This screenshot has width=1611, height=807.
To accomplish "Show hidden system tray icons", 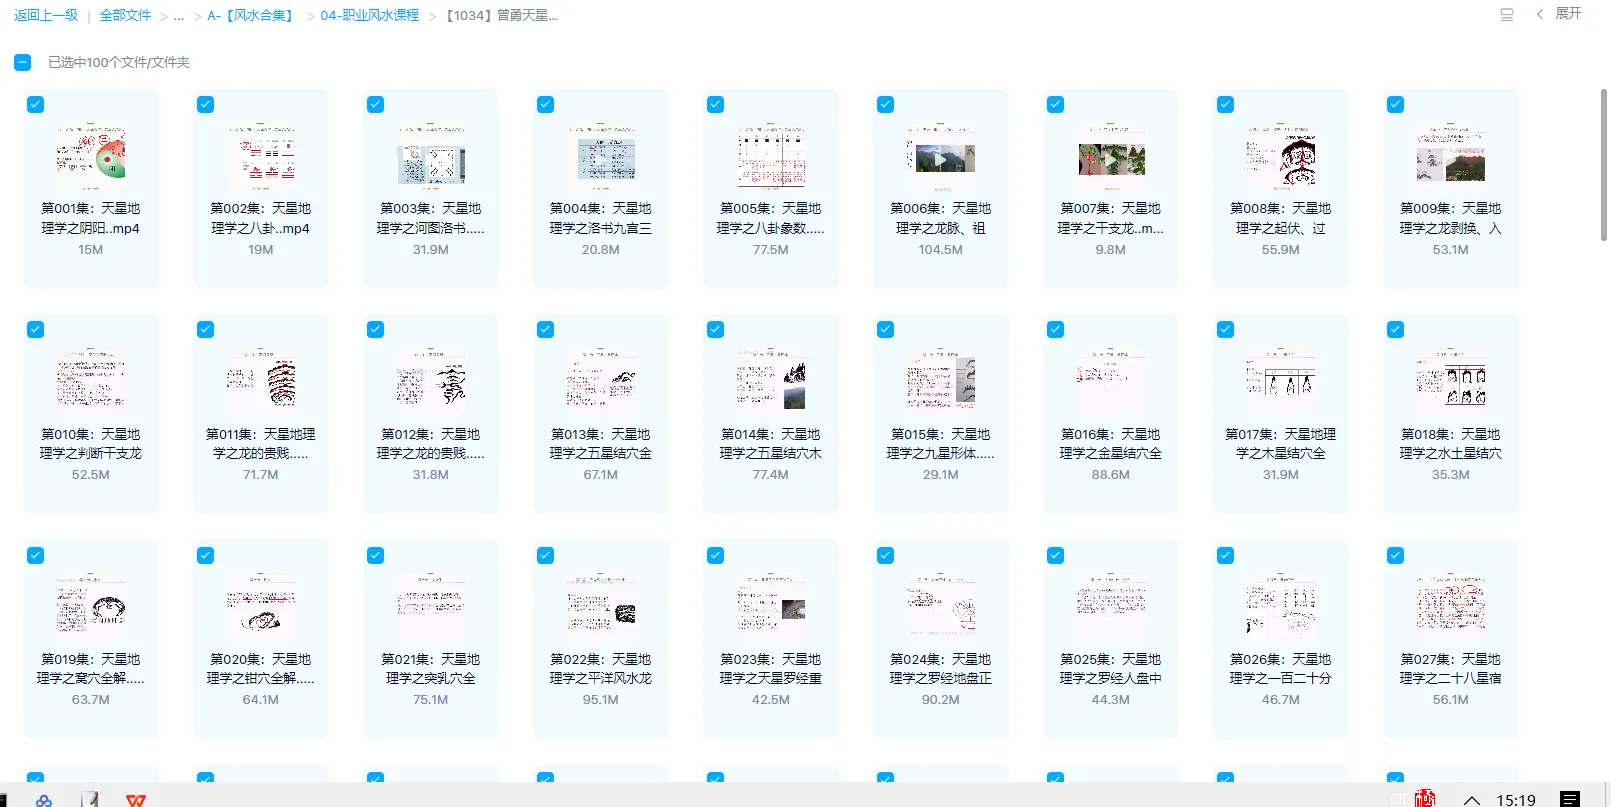I will point(1472,800).
